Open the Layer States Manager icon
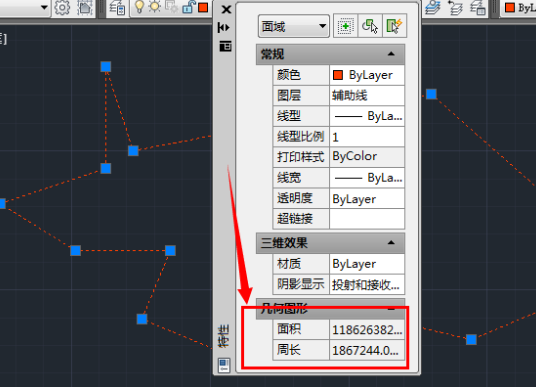The width and height of the screenshot is (536, 387). click(478, 8)
